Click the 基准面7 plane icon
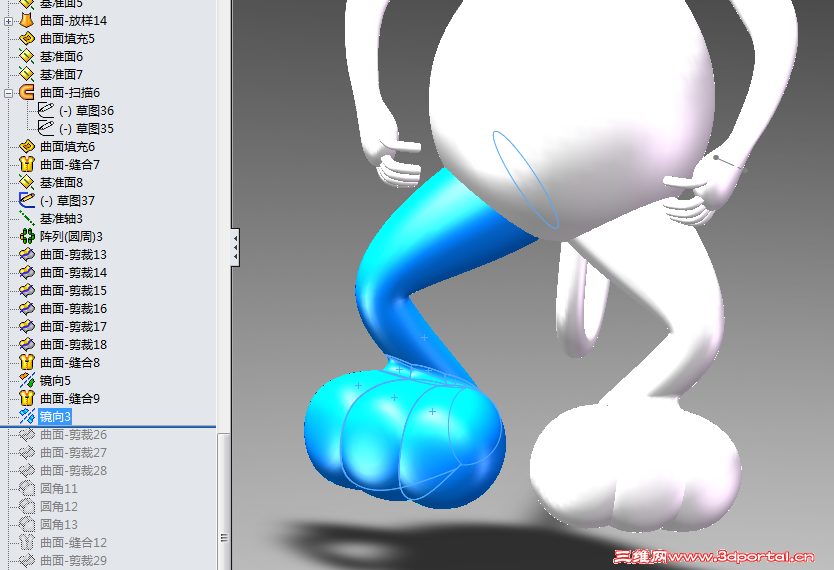 click(x=27, y=74)
